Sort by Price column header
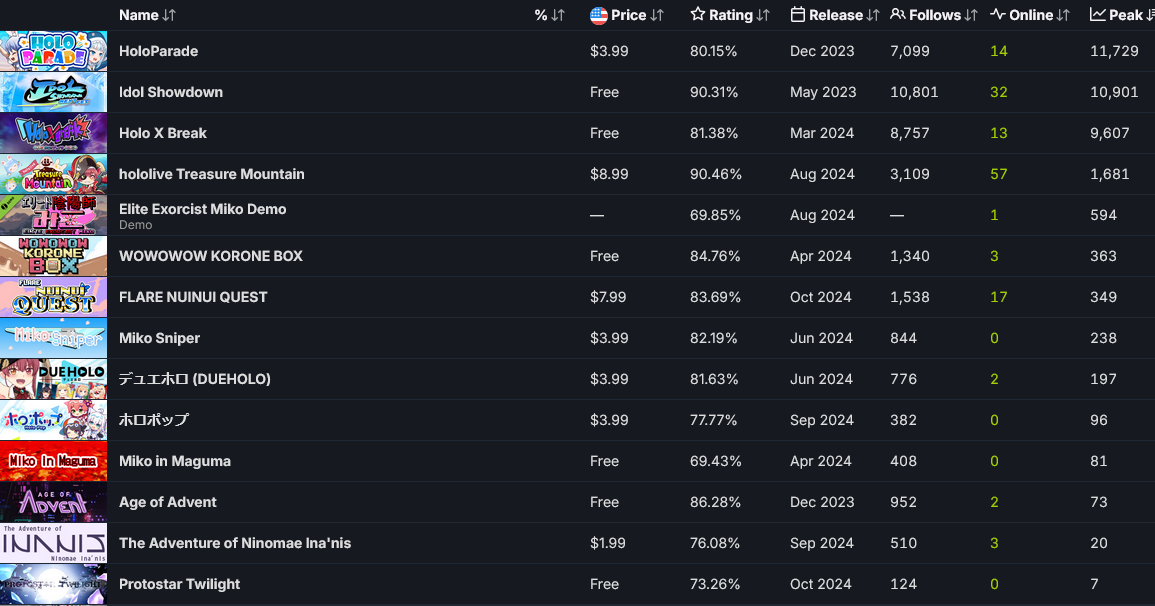 629,15
